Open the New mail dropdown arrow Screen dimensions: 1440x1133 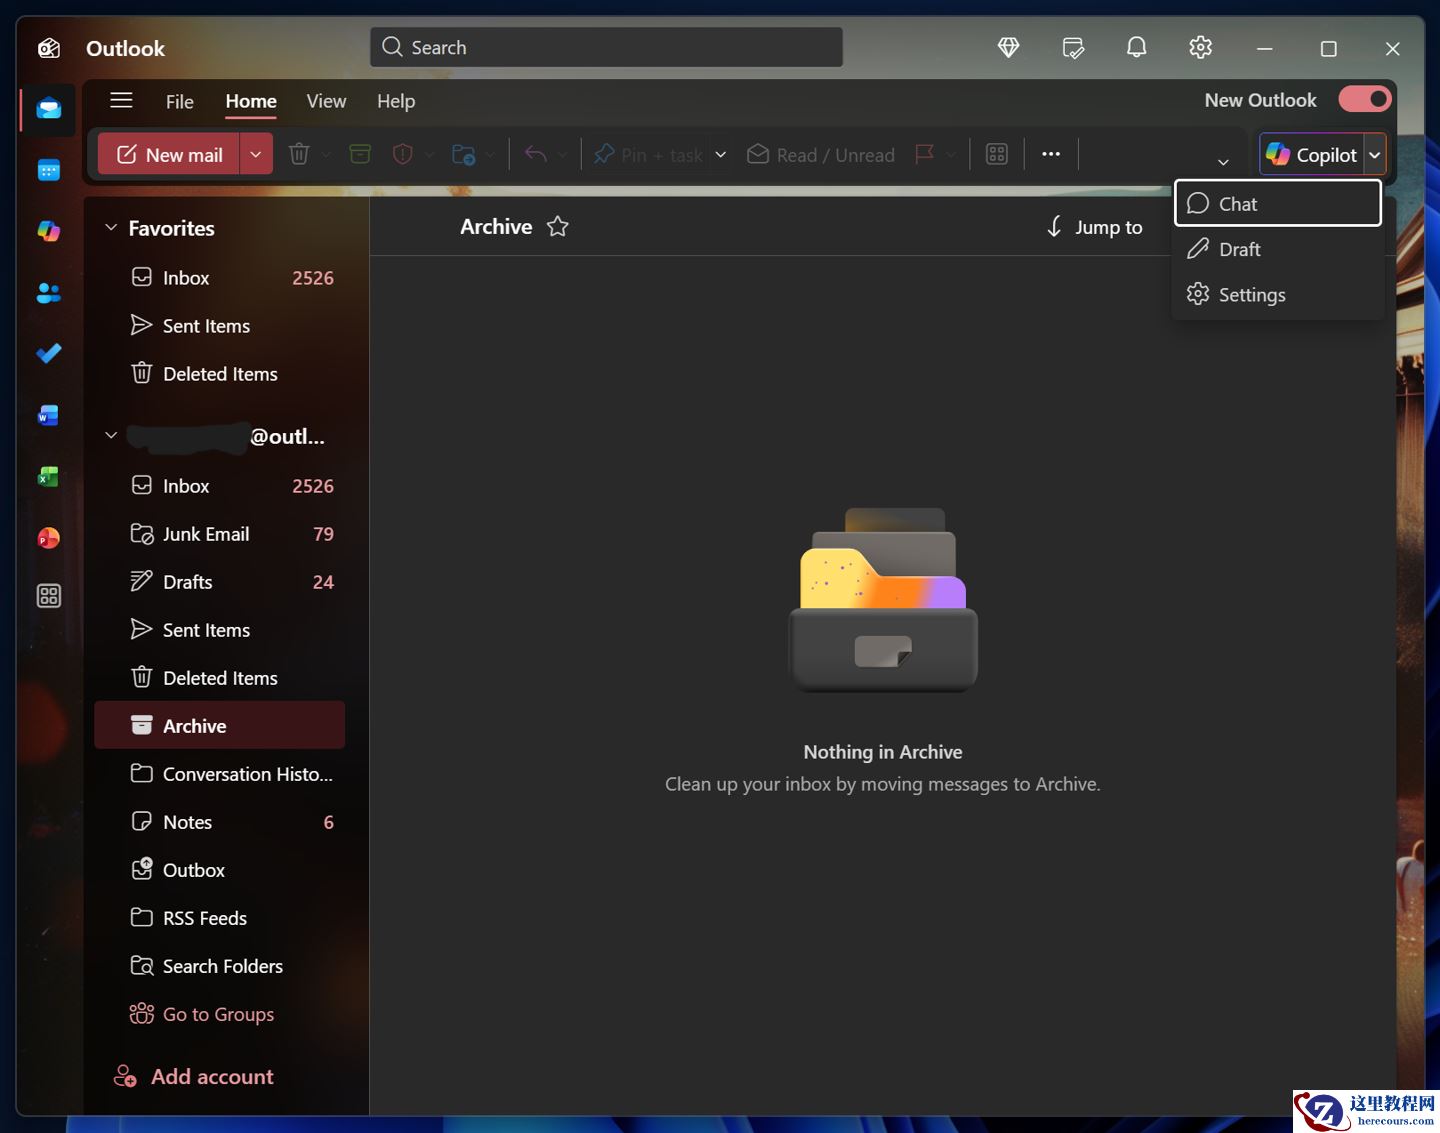tap(256, 155)
